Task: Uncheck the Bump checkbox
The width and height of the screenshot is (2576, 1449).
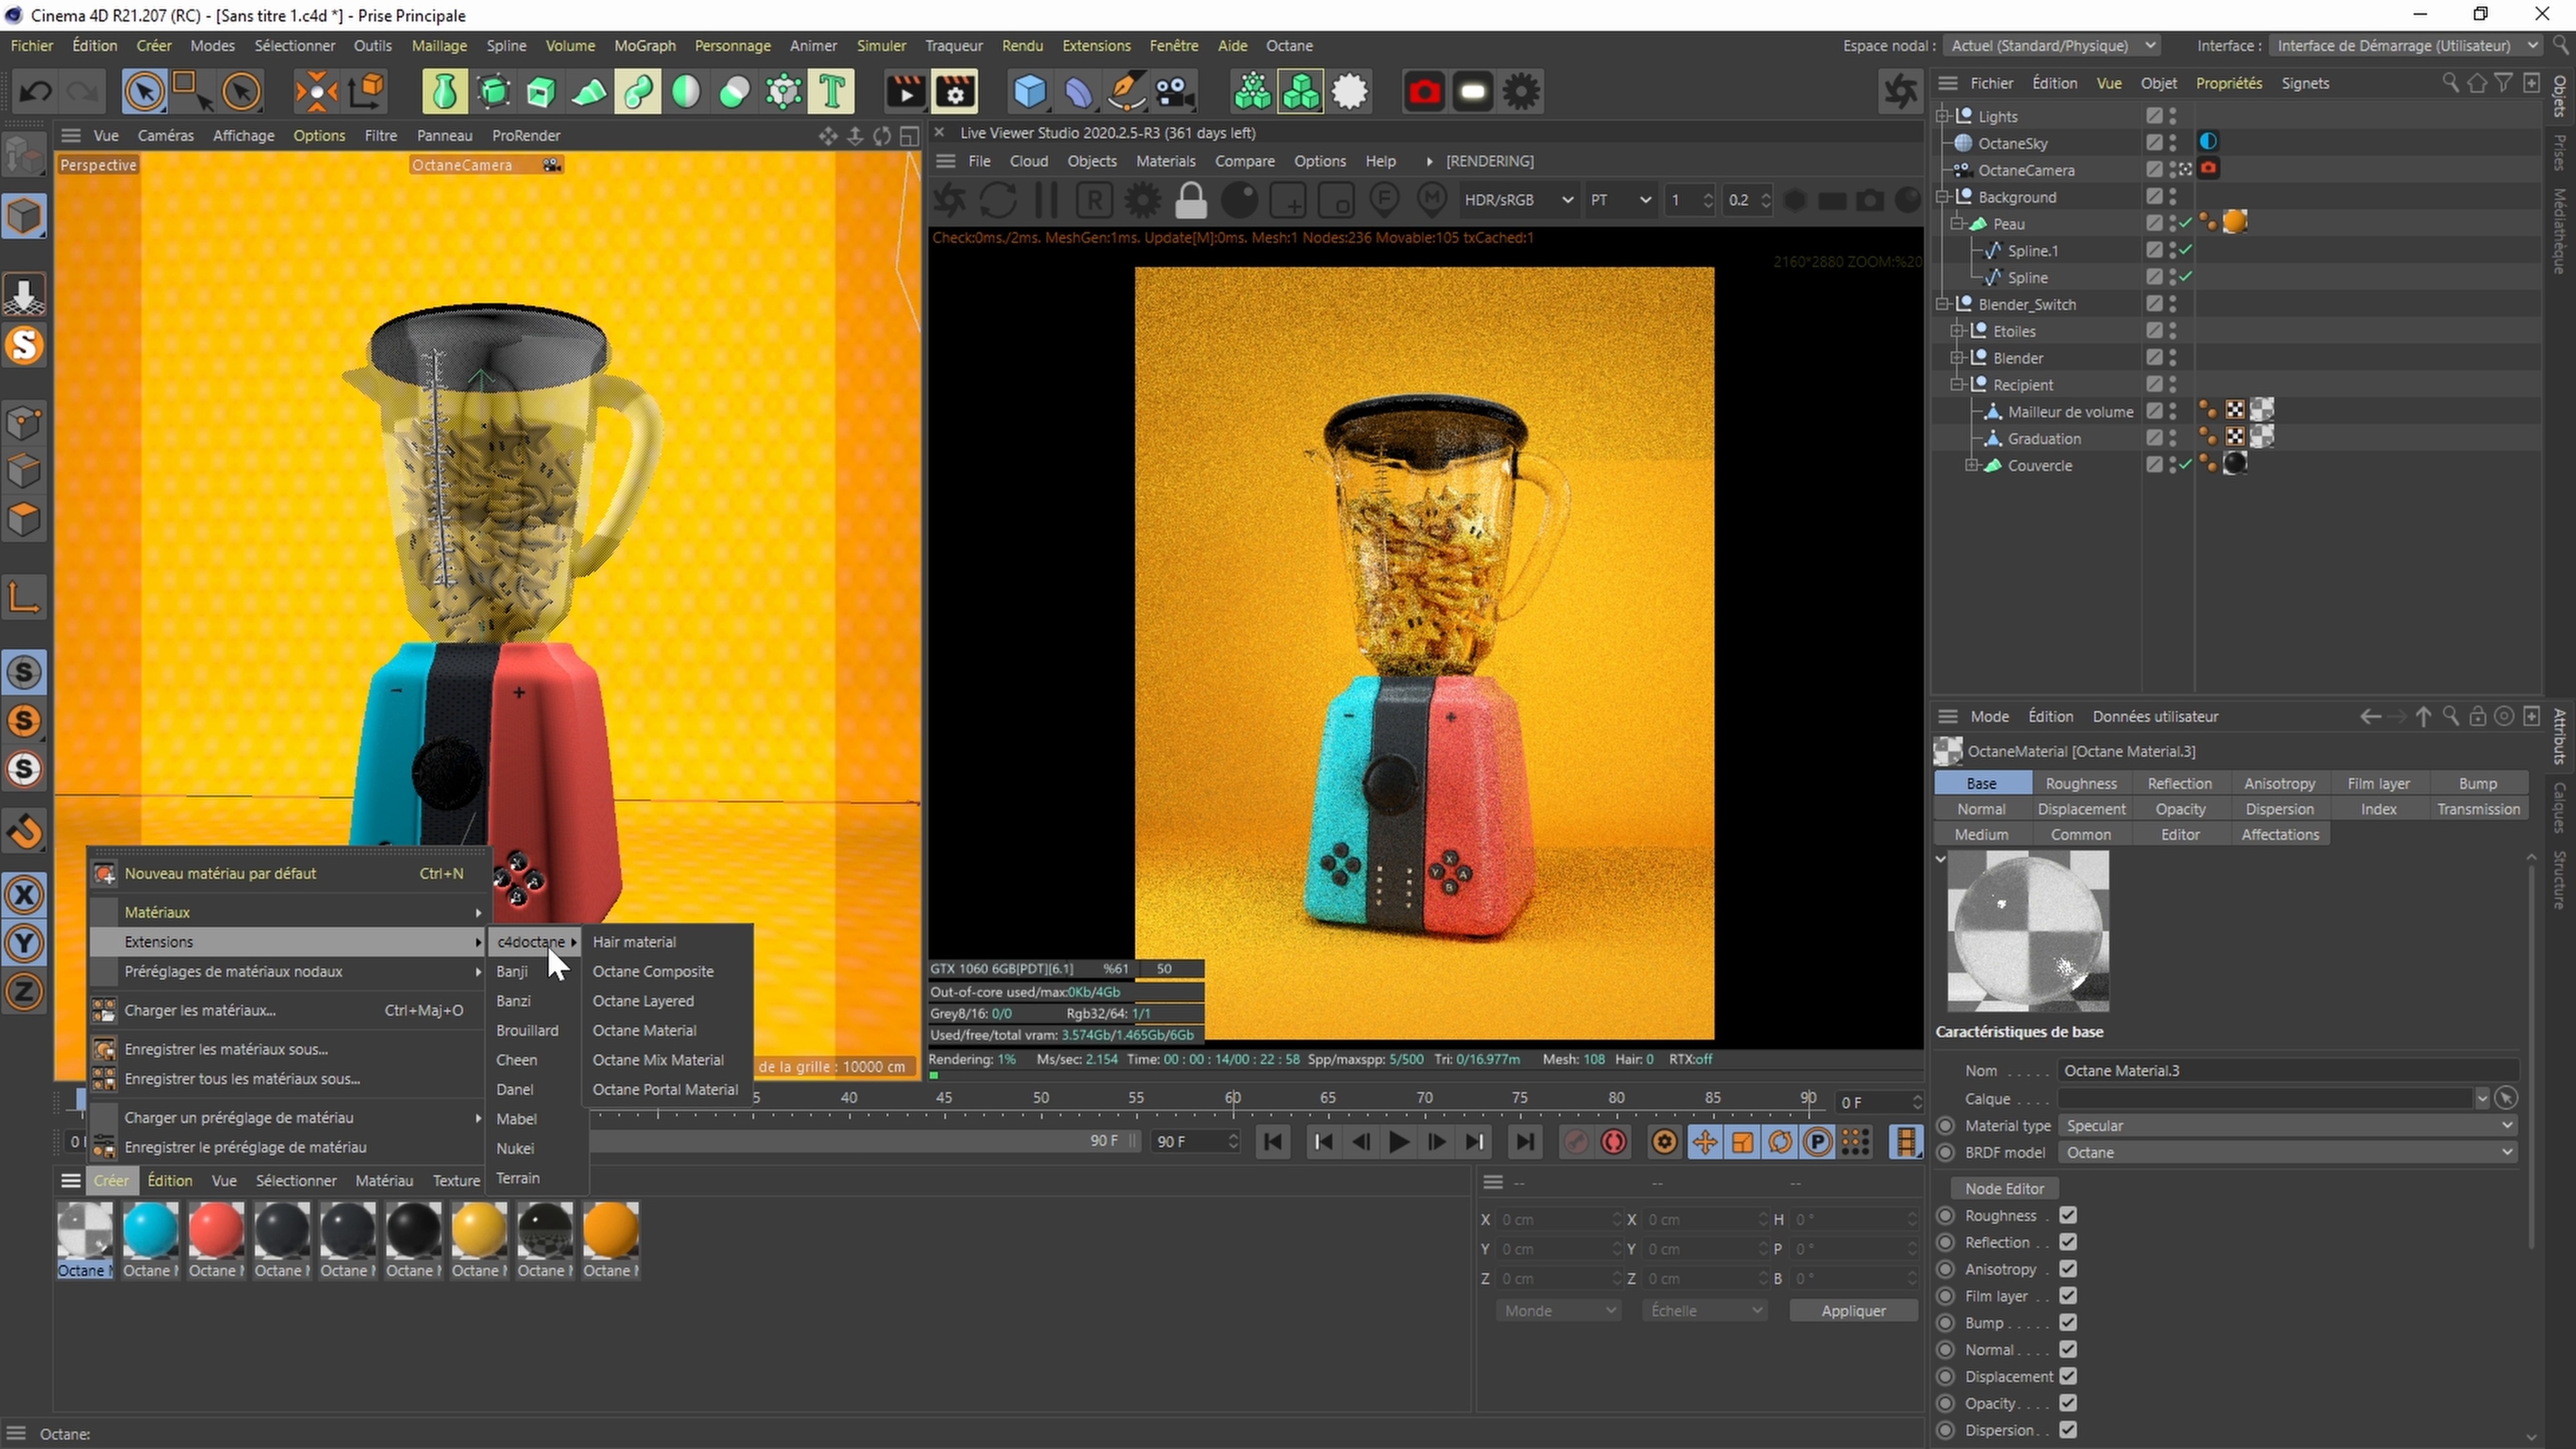Action: point(2068,1322)
